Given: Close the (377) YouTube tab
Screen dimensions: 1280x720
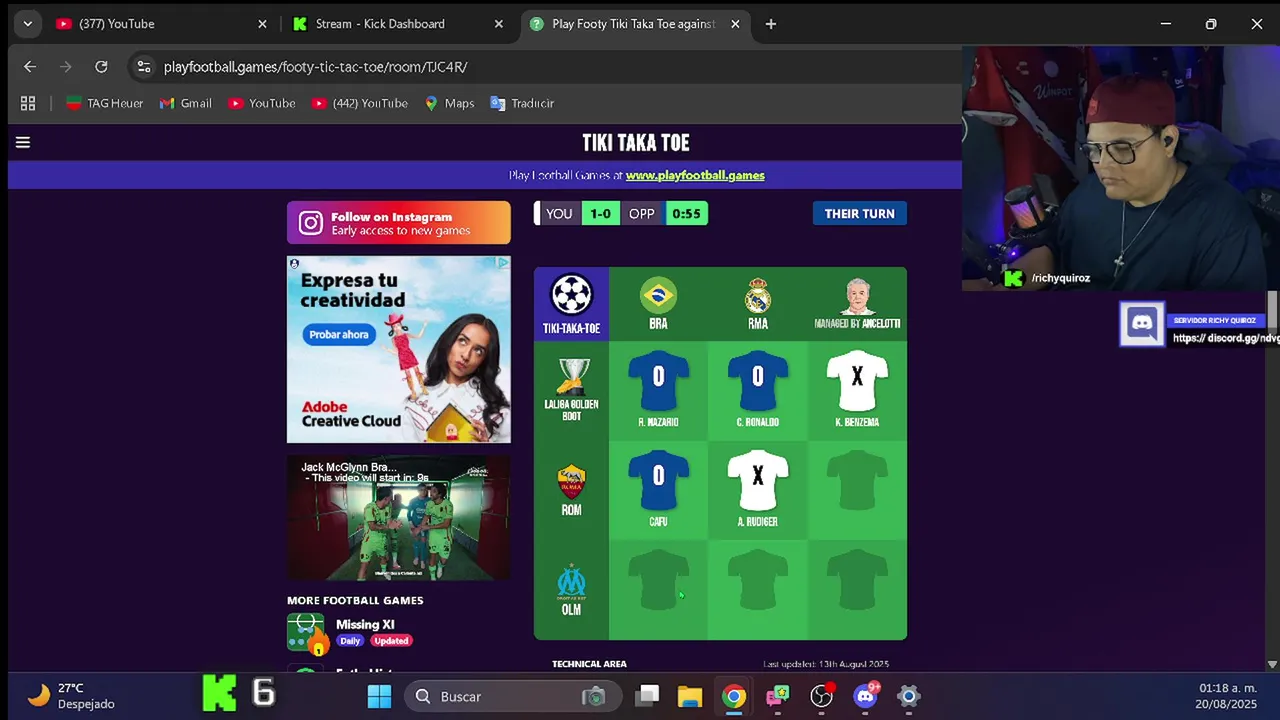Looking at the screenshot, I should 262,24.
